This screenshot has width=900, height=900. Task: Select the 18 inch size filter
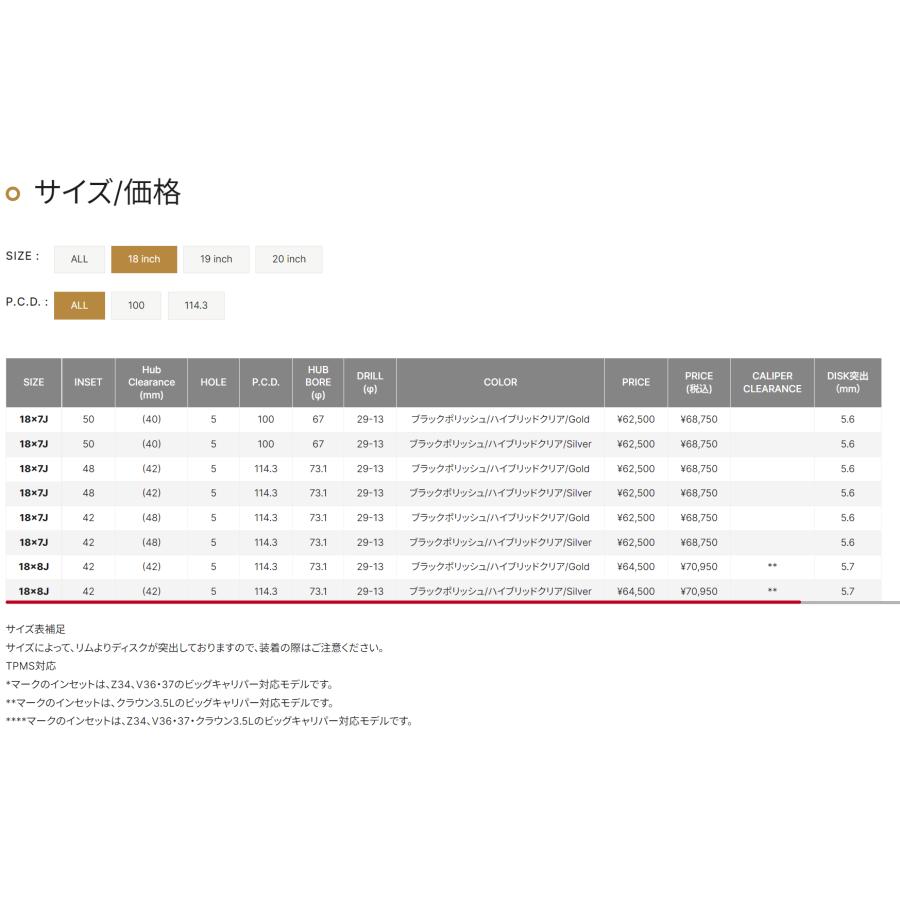tap(144, 259)
